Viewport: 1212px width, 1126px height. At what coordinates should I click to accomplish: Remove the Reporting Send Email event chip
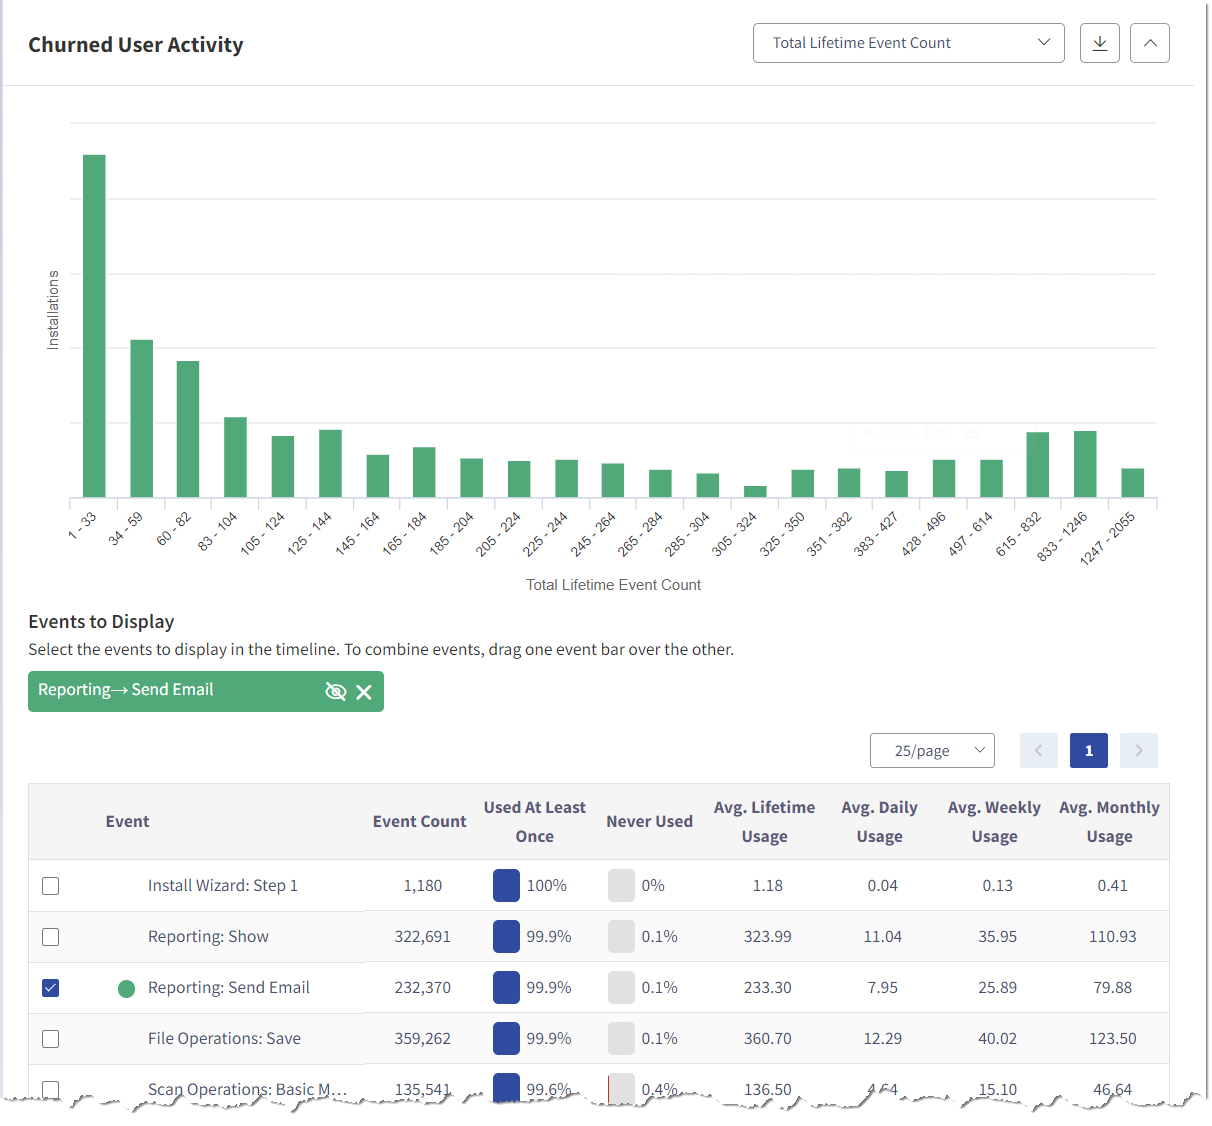tap(364, 692)
